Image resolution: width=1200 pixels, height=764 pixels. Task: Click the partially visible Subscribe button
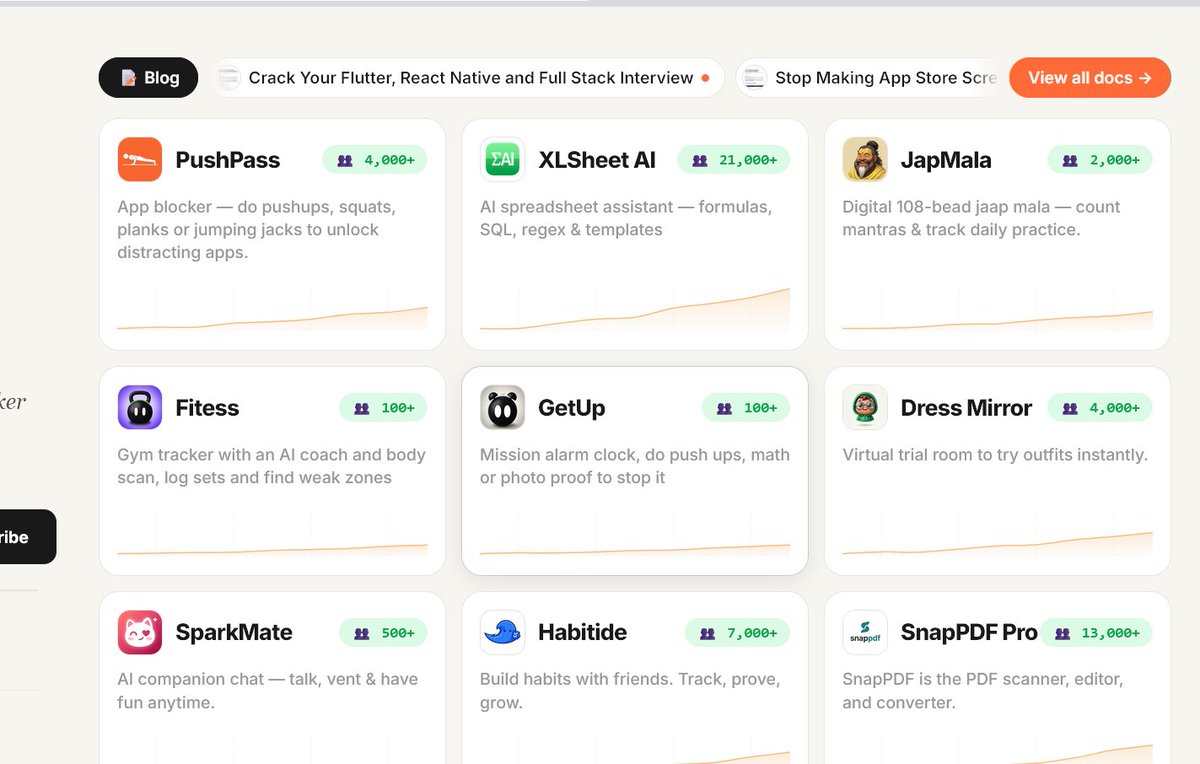click(x=28, y=537)
